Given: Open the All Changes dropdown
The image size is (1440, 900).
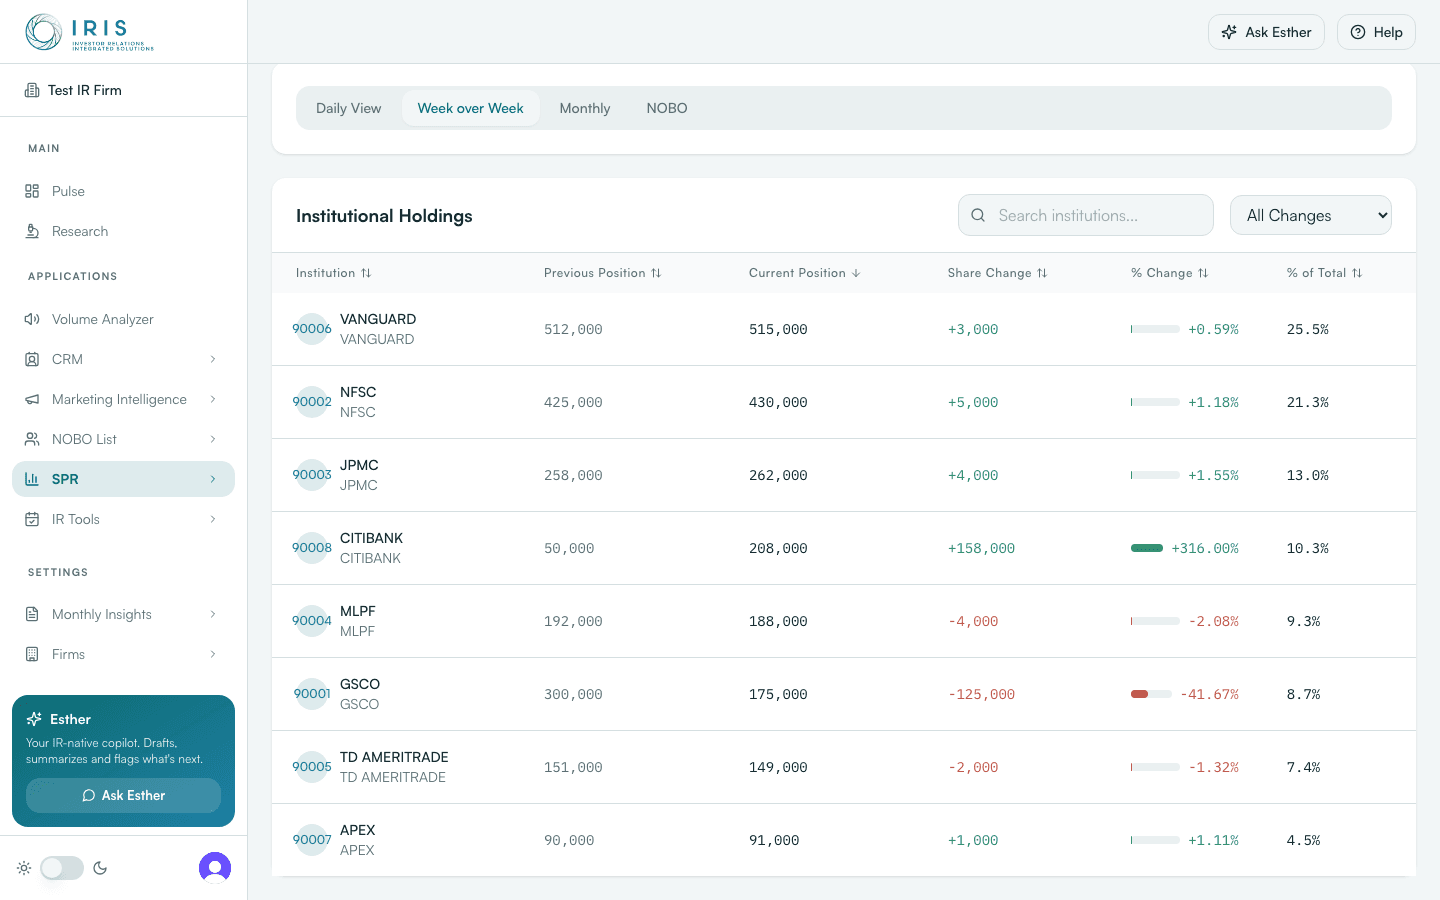Looking at the screenshot, I should click(1310, 215).
